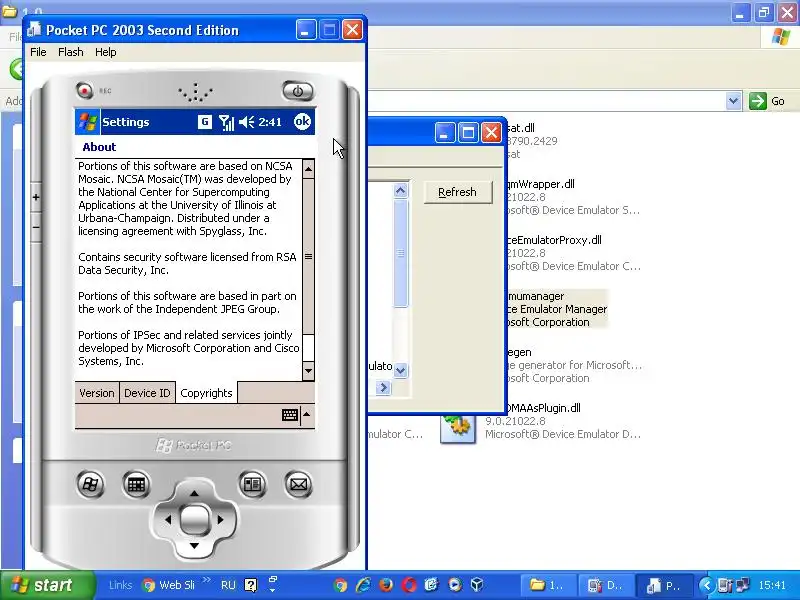Open the emulator Help menu
The image size is (800, 600).
(106, 52)
